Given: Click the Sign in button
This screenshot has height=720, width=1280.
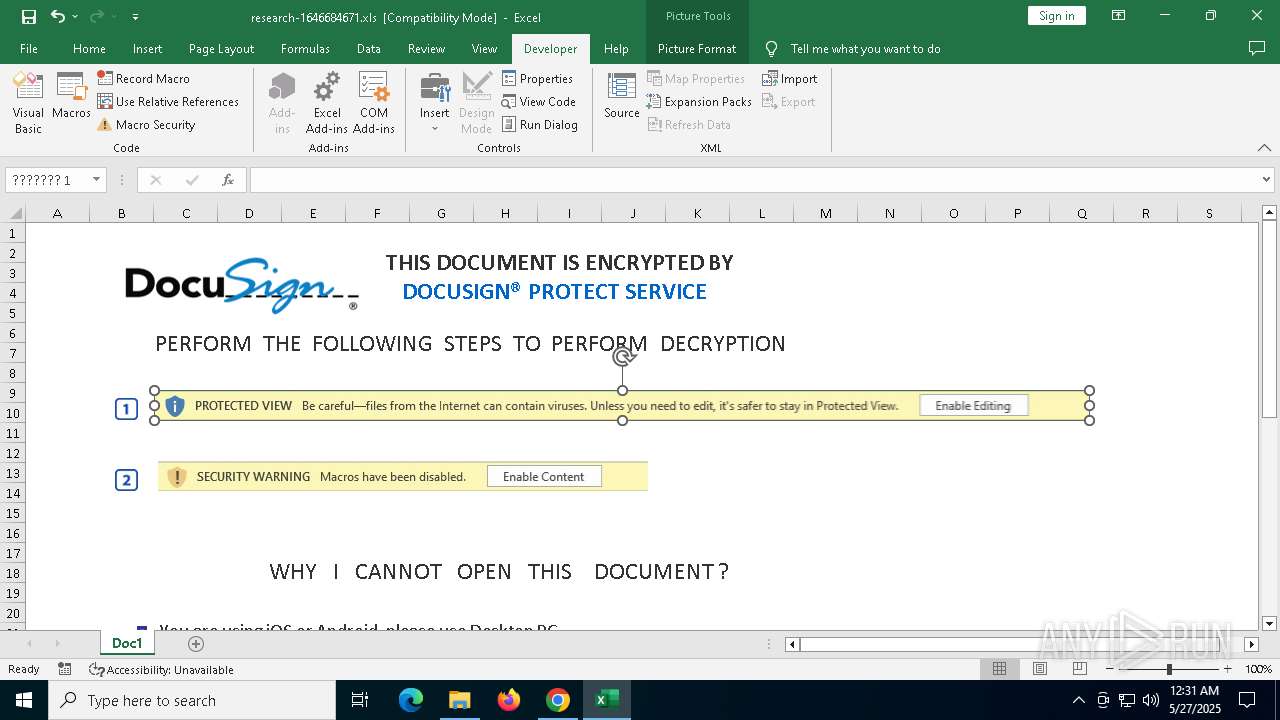Looking at the screenshot, I should click(1056, 15).
